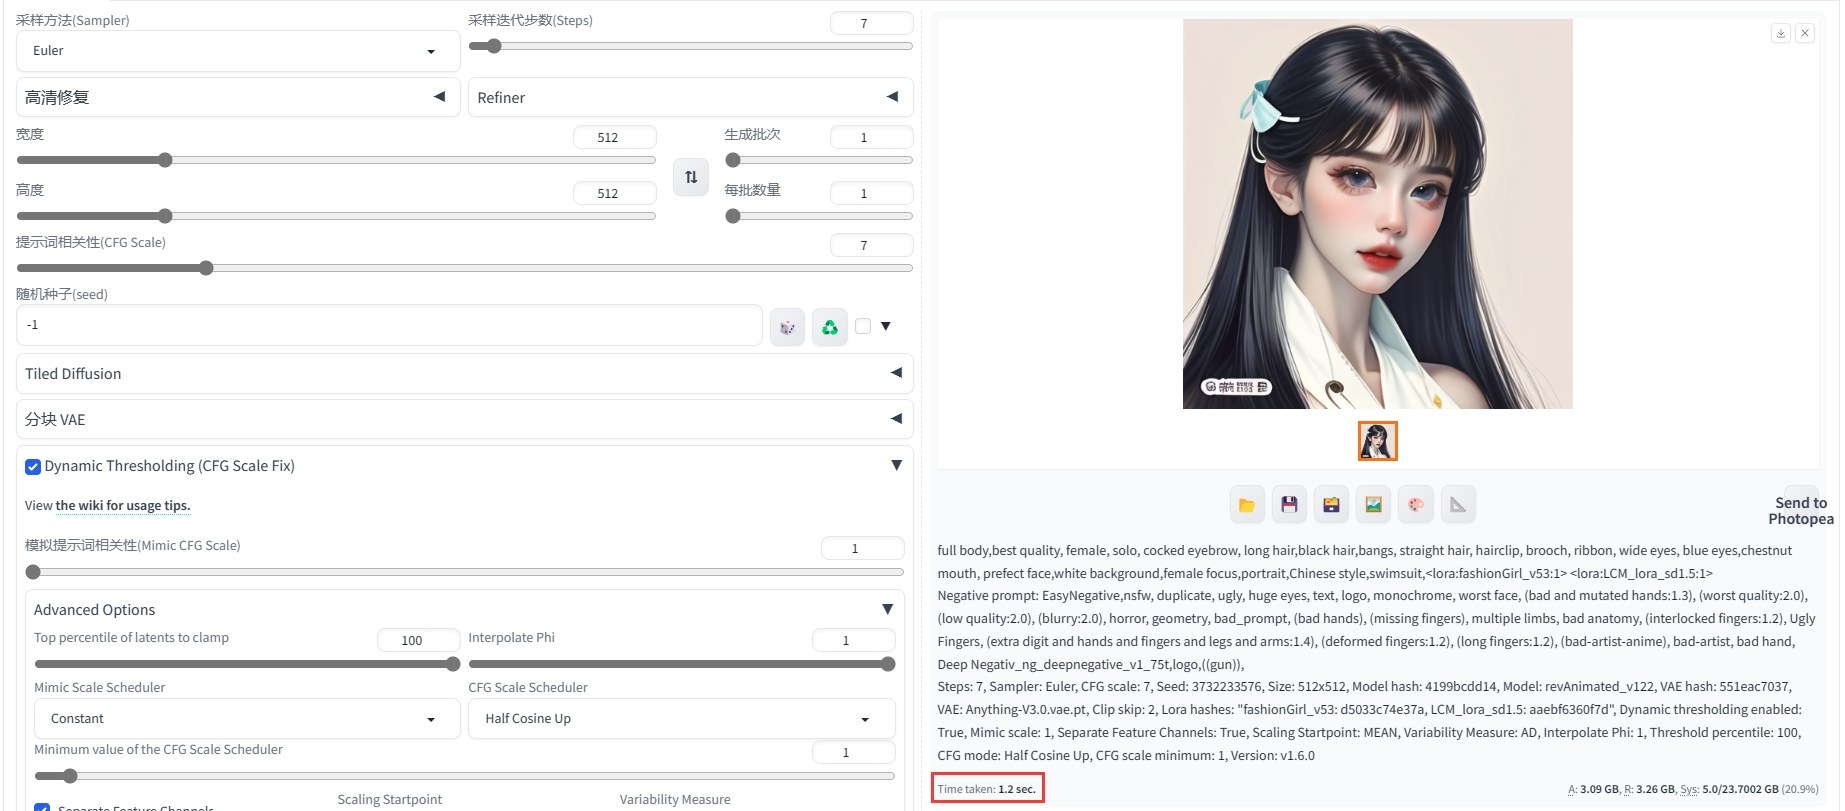Enable the extra seed options checkbox

(863, 326)
